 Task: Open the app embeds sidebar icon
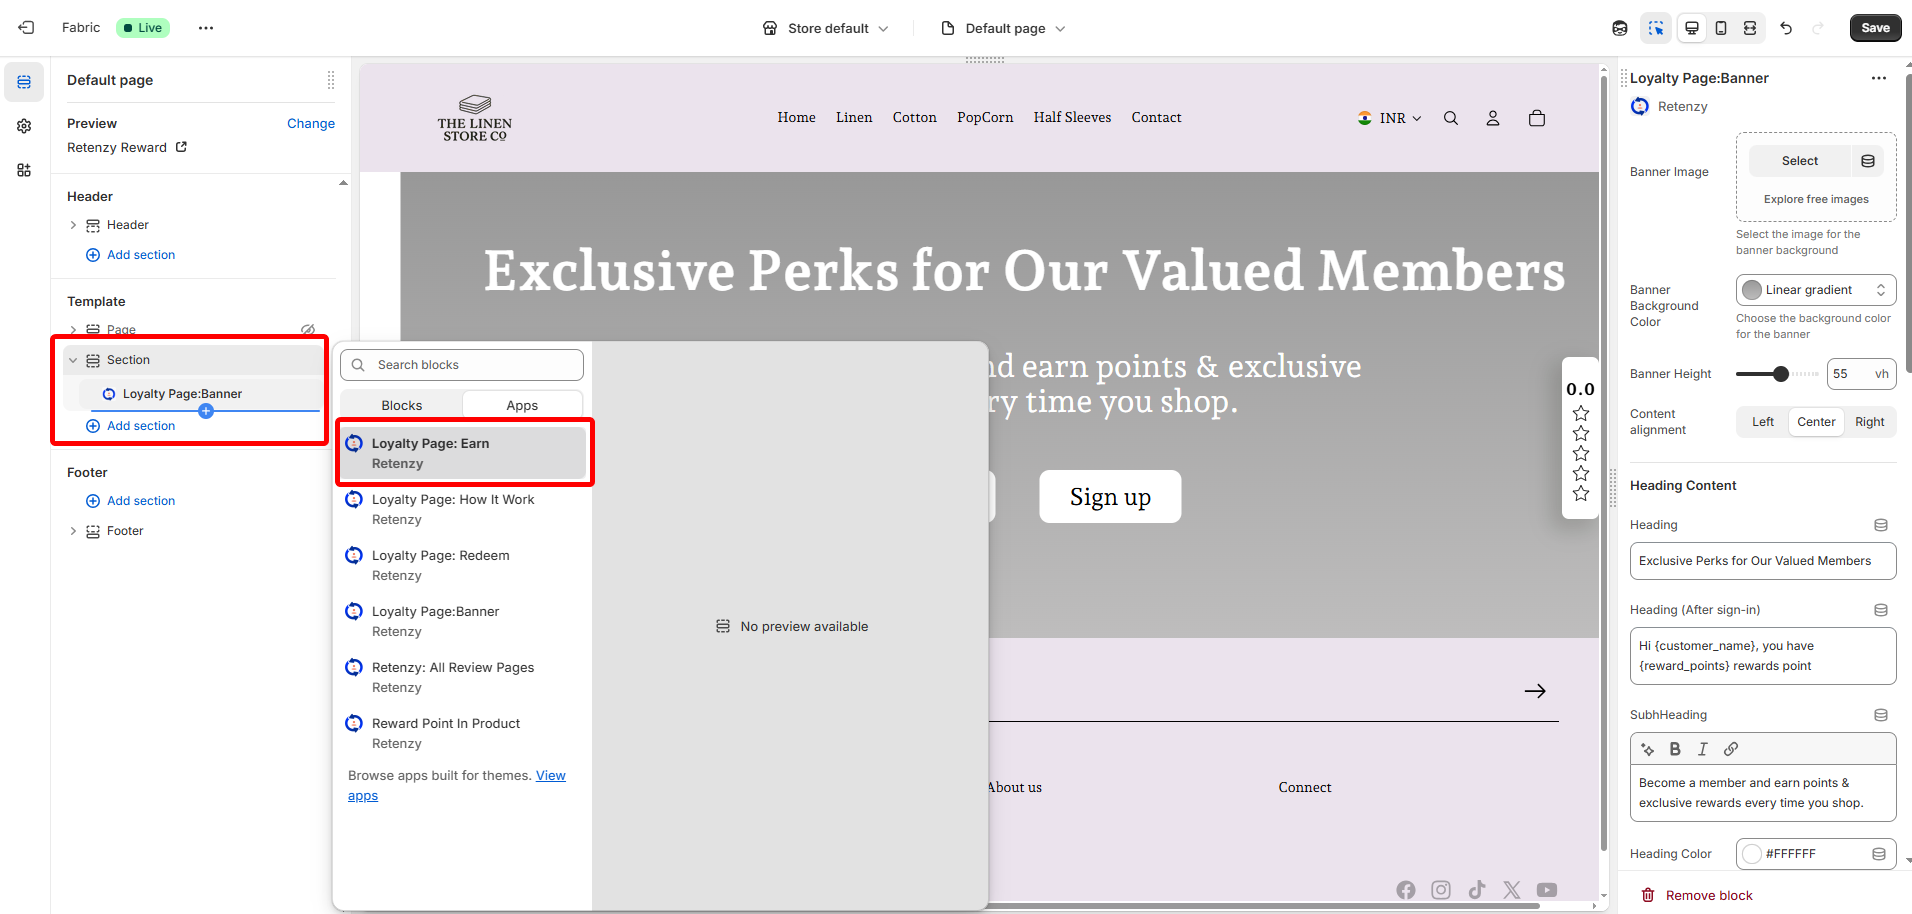click(24, 170)
